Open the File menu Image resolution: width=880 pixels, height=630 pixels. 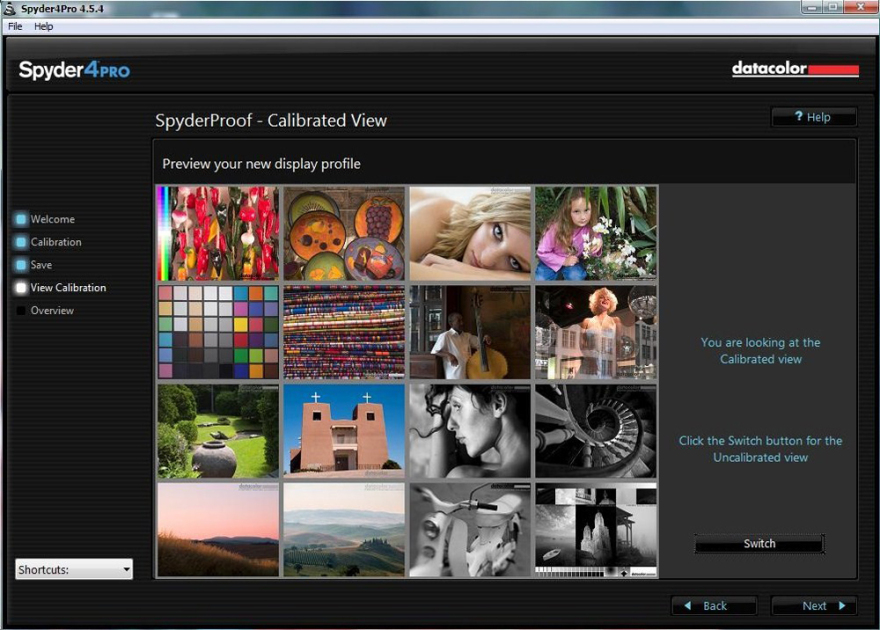pyautogui.click(x=15, y=26)
